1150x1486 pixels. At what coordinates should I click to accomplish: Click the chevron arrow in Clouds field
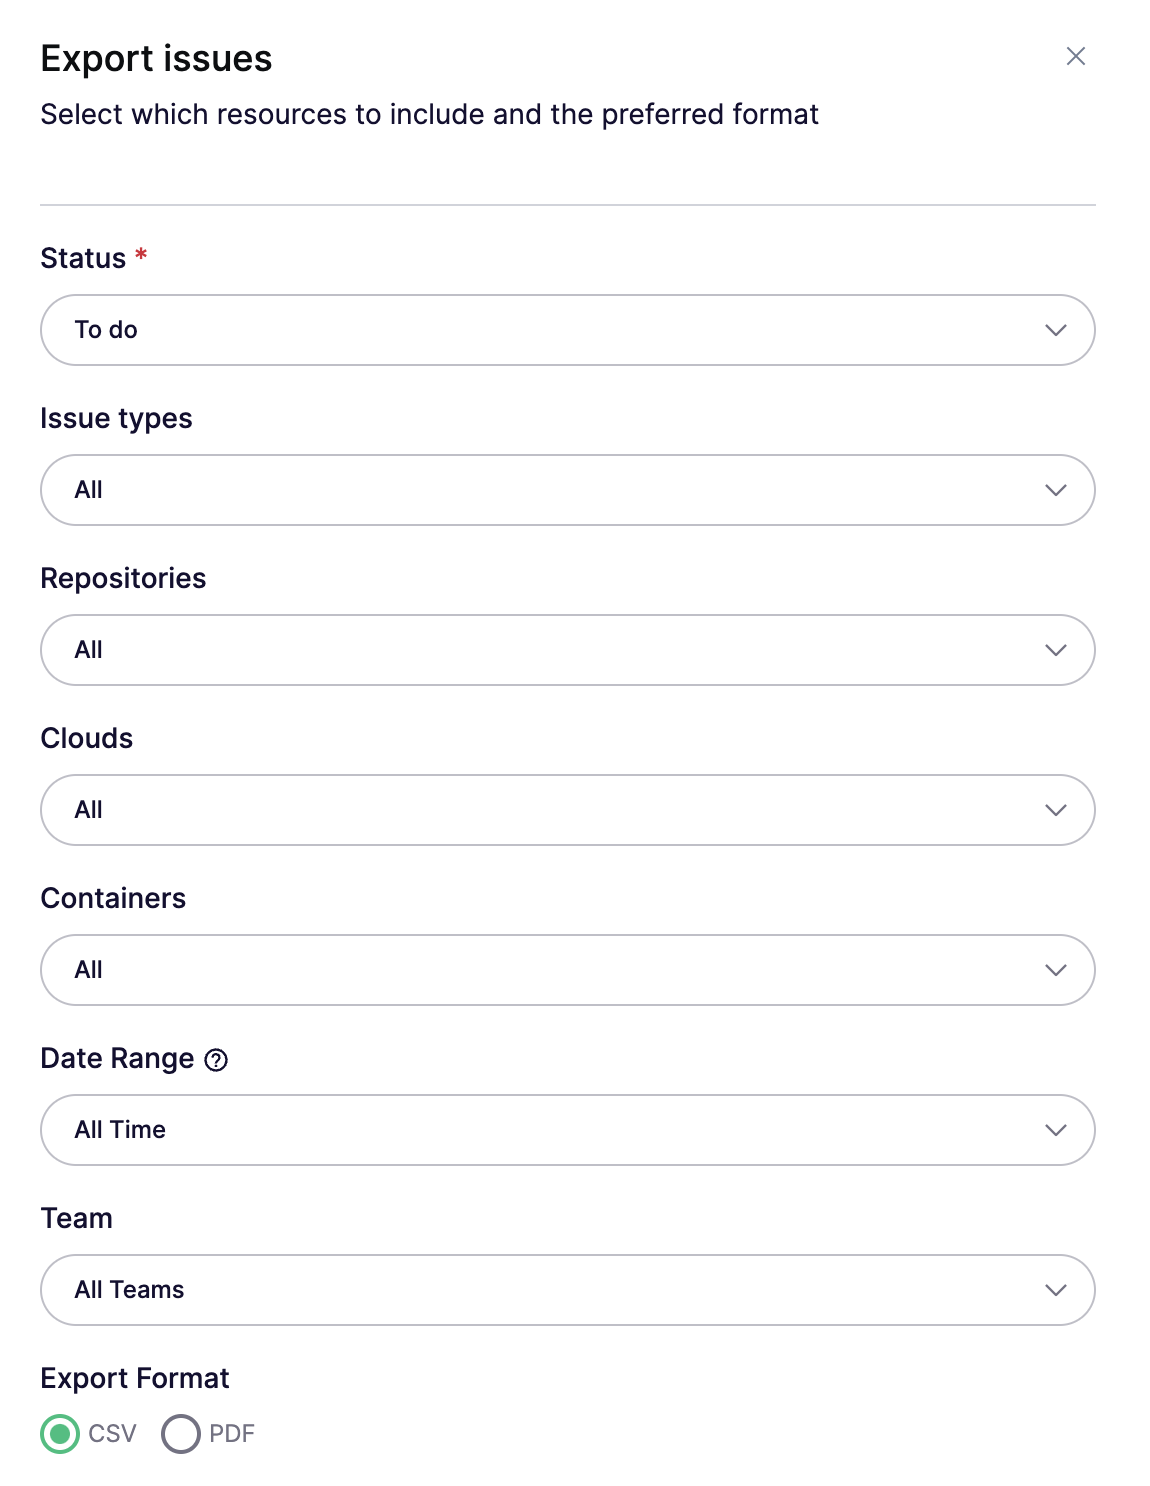(x=1056, y=810)
